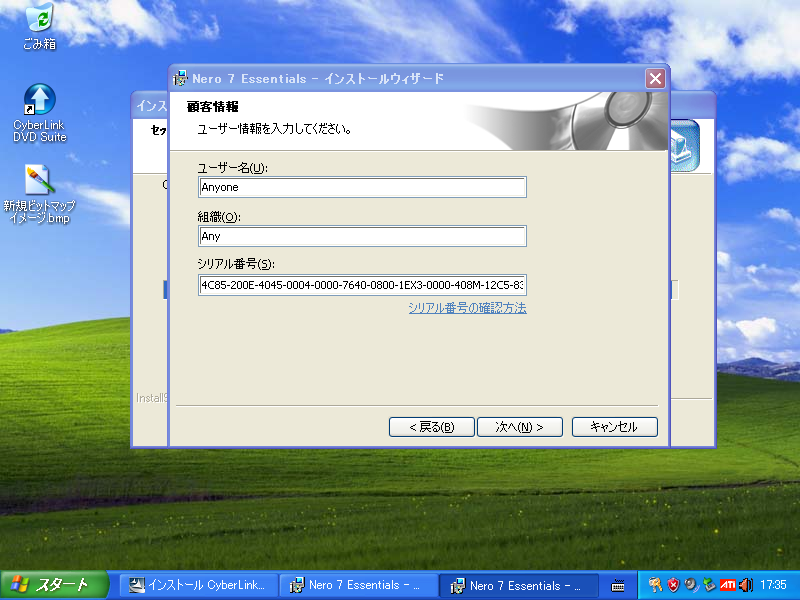Click the active Nero 7 Essentials taskbar button beside the keyboard icon
This screenshot has height=600, width=800.
[519, 585]
